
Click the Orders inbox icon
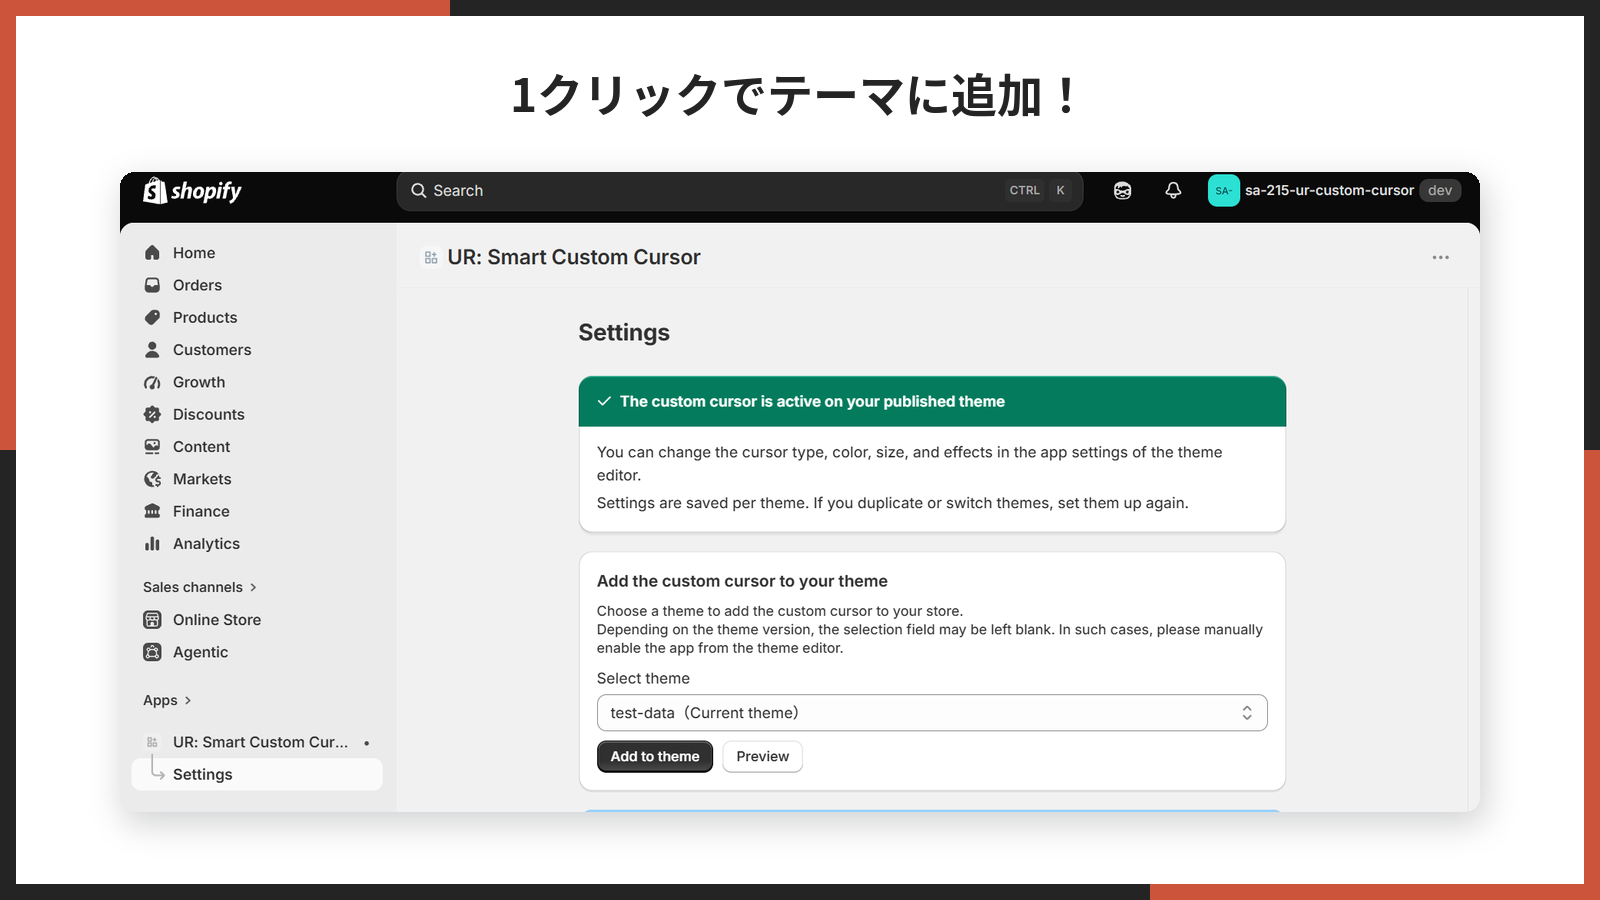152,285
